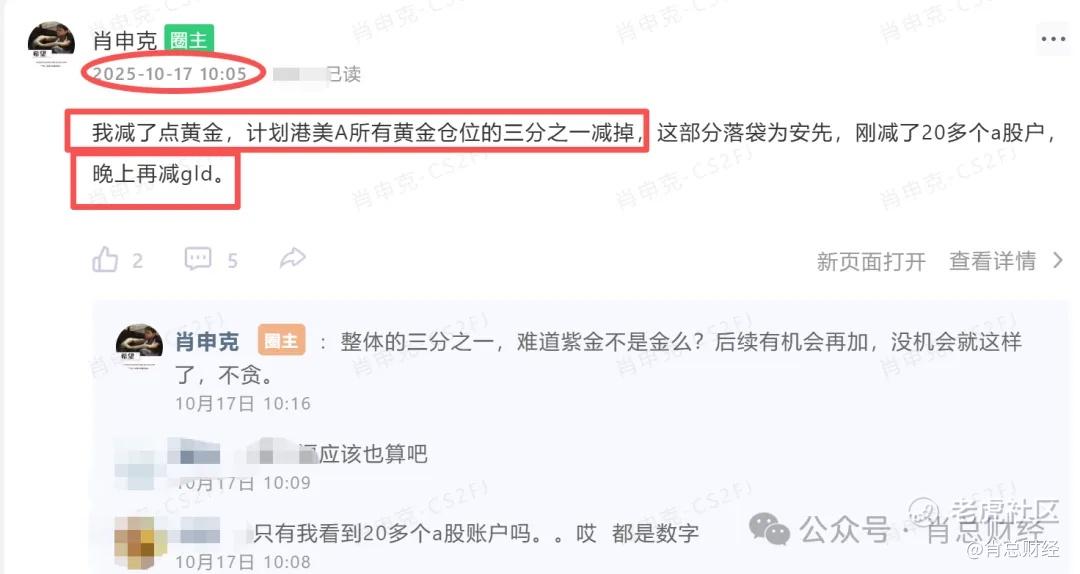Click the bold 肖申克 name in reply
The image size is (1080, 574).
(x=207, y=342)
